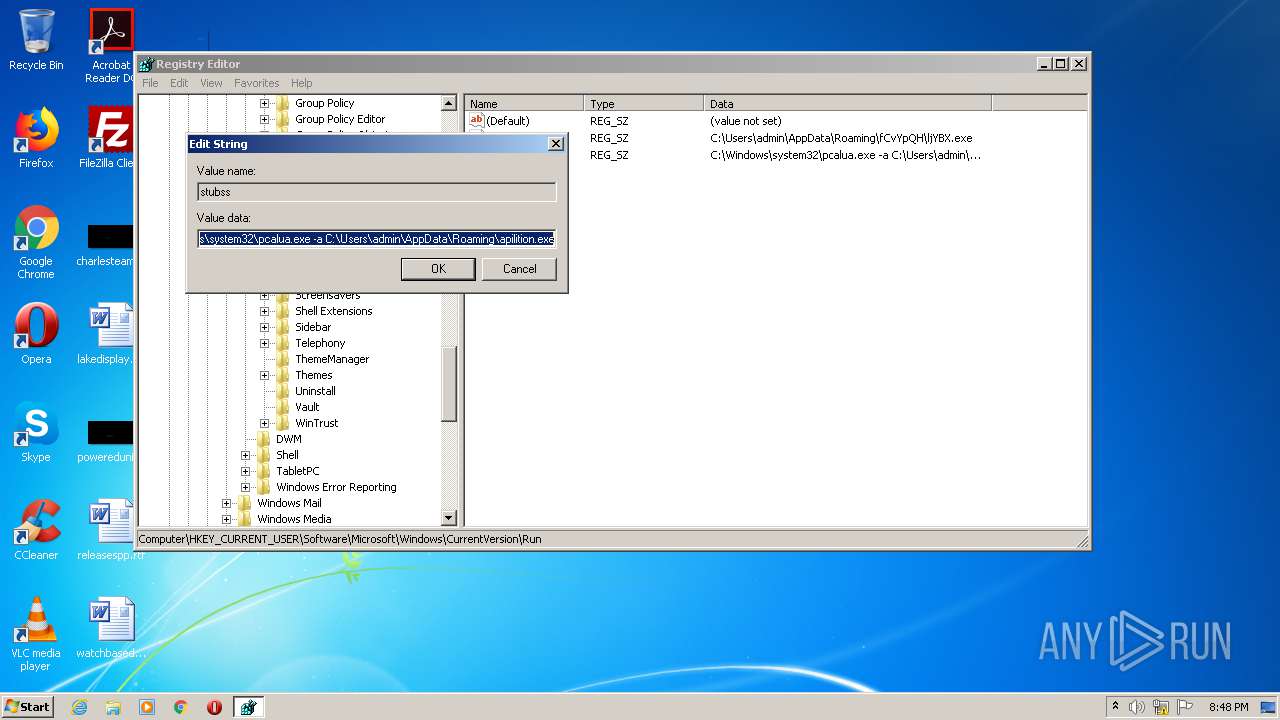Open Windows Explorer taskbar icon
The height and width of the screenshot is (720, 1280).
(x=113, y=707)
